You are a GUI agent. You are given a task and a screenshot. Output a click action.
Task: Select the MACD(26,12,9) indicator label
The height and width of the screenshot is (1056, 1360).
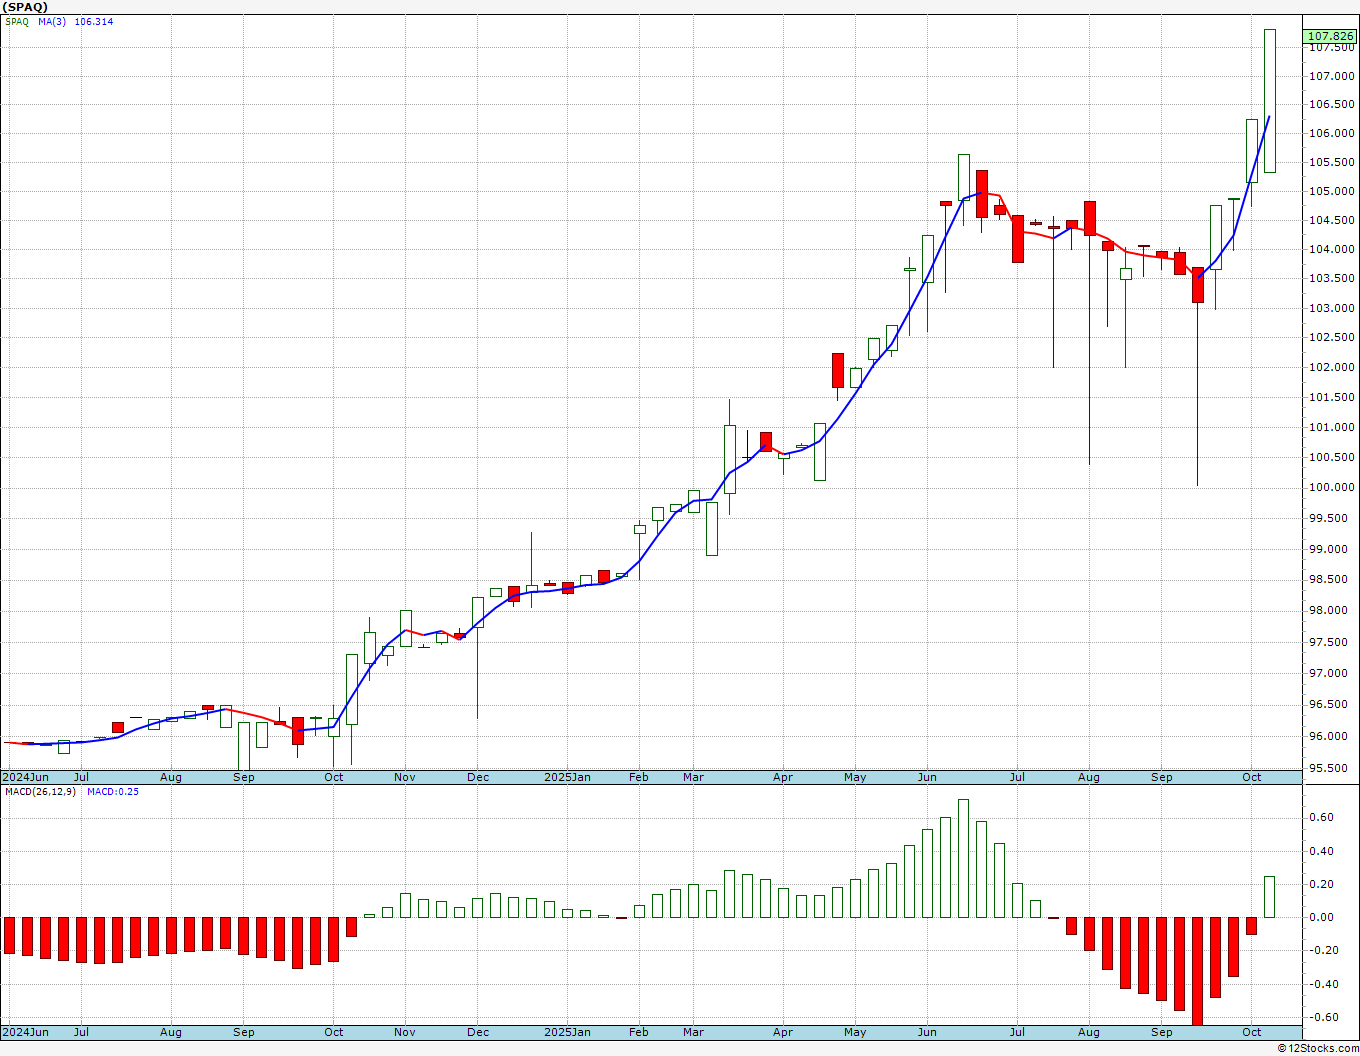point(40,791)
